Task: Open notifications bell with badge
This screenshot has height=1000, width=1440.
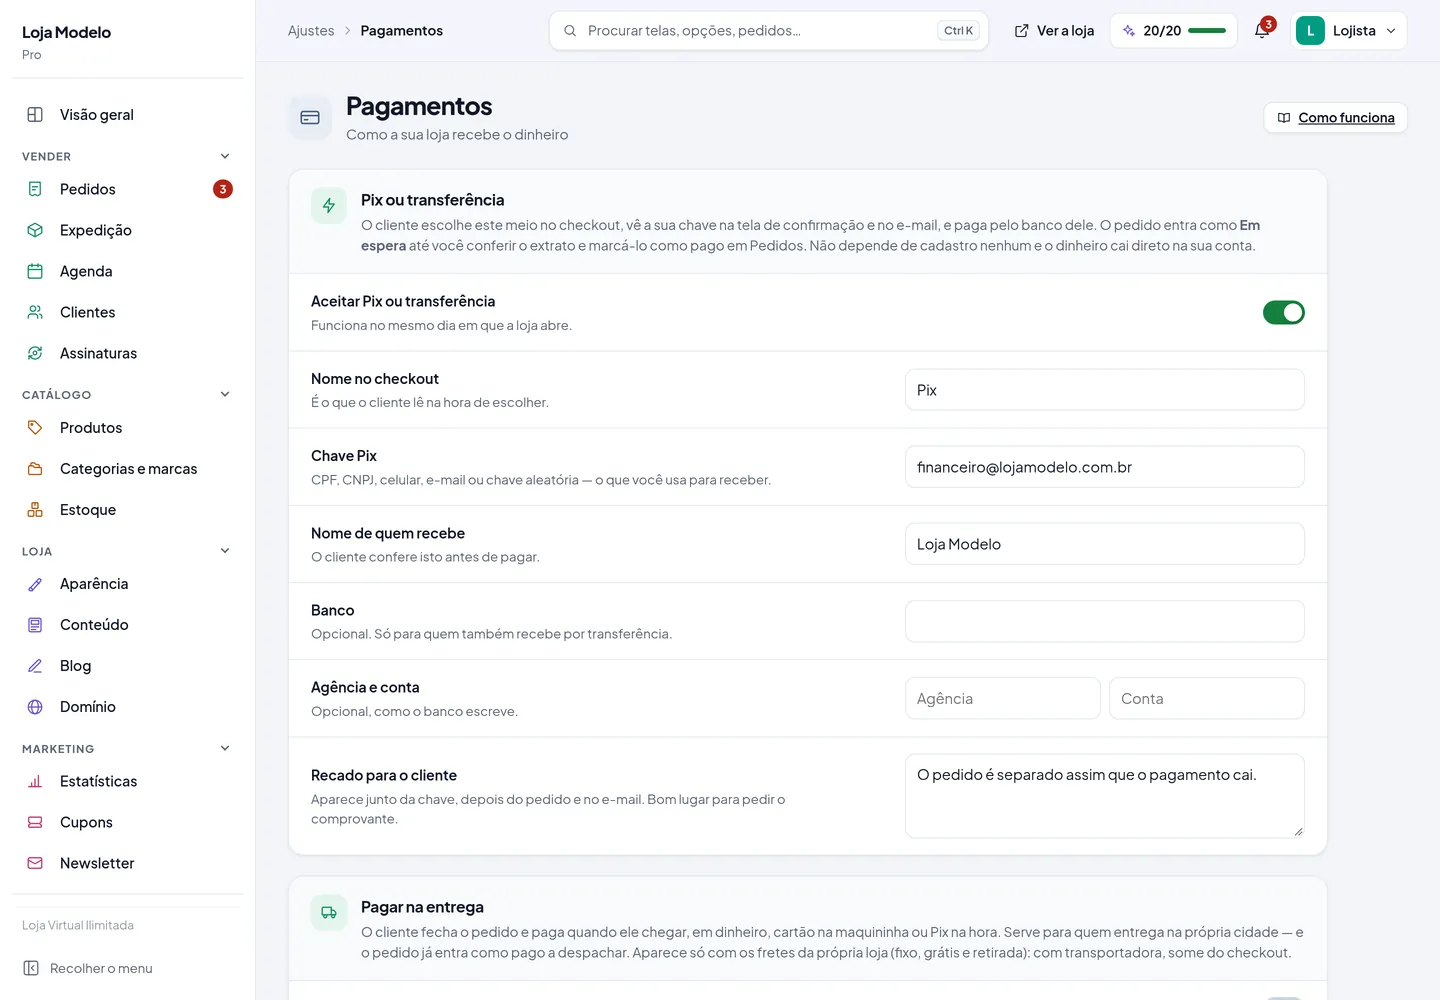Action: [x=1263, y=30]
